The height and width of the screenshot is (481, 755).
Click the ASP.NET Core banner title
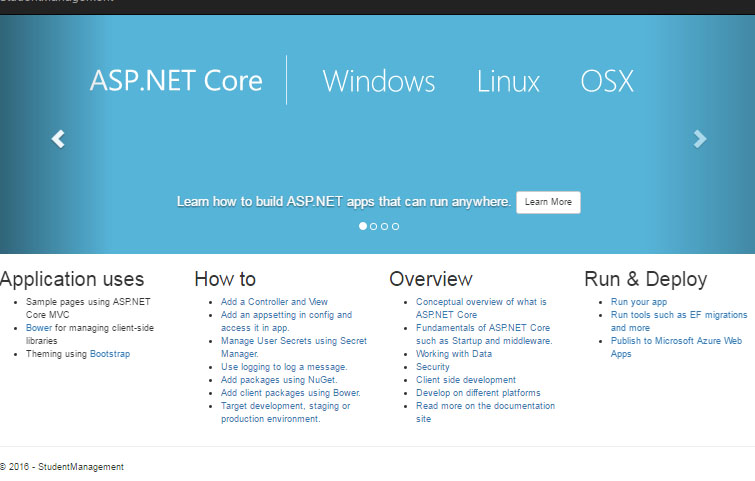pyautogui.click(x=176, y=80)
